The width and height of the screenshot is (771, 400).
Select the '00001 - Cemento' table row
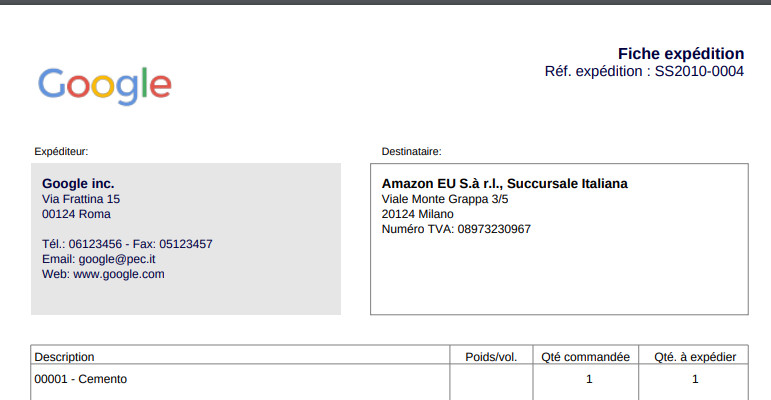[x=81, y=379]
